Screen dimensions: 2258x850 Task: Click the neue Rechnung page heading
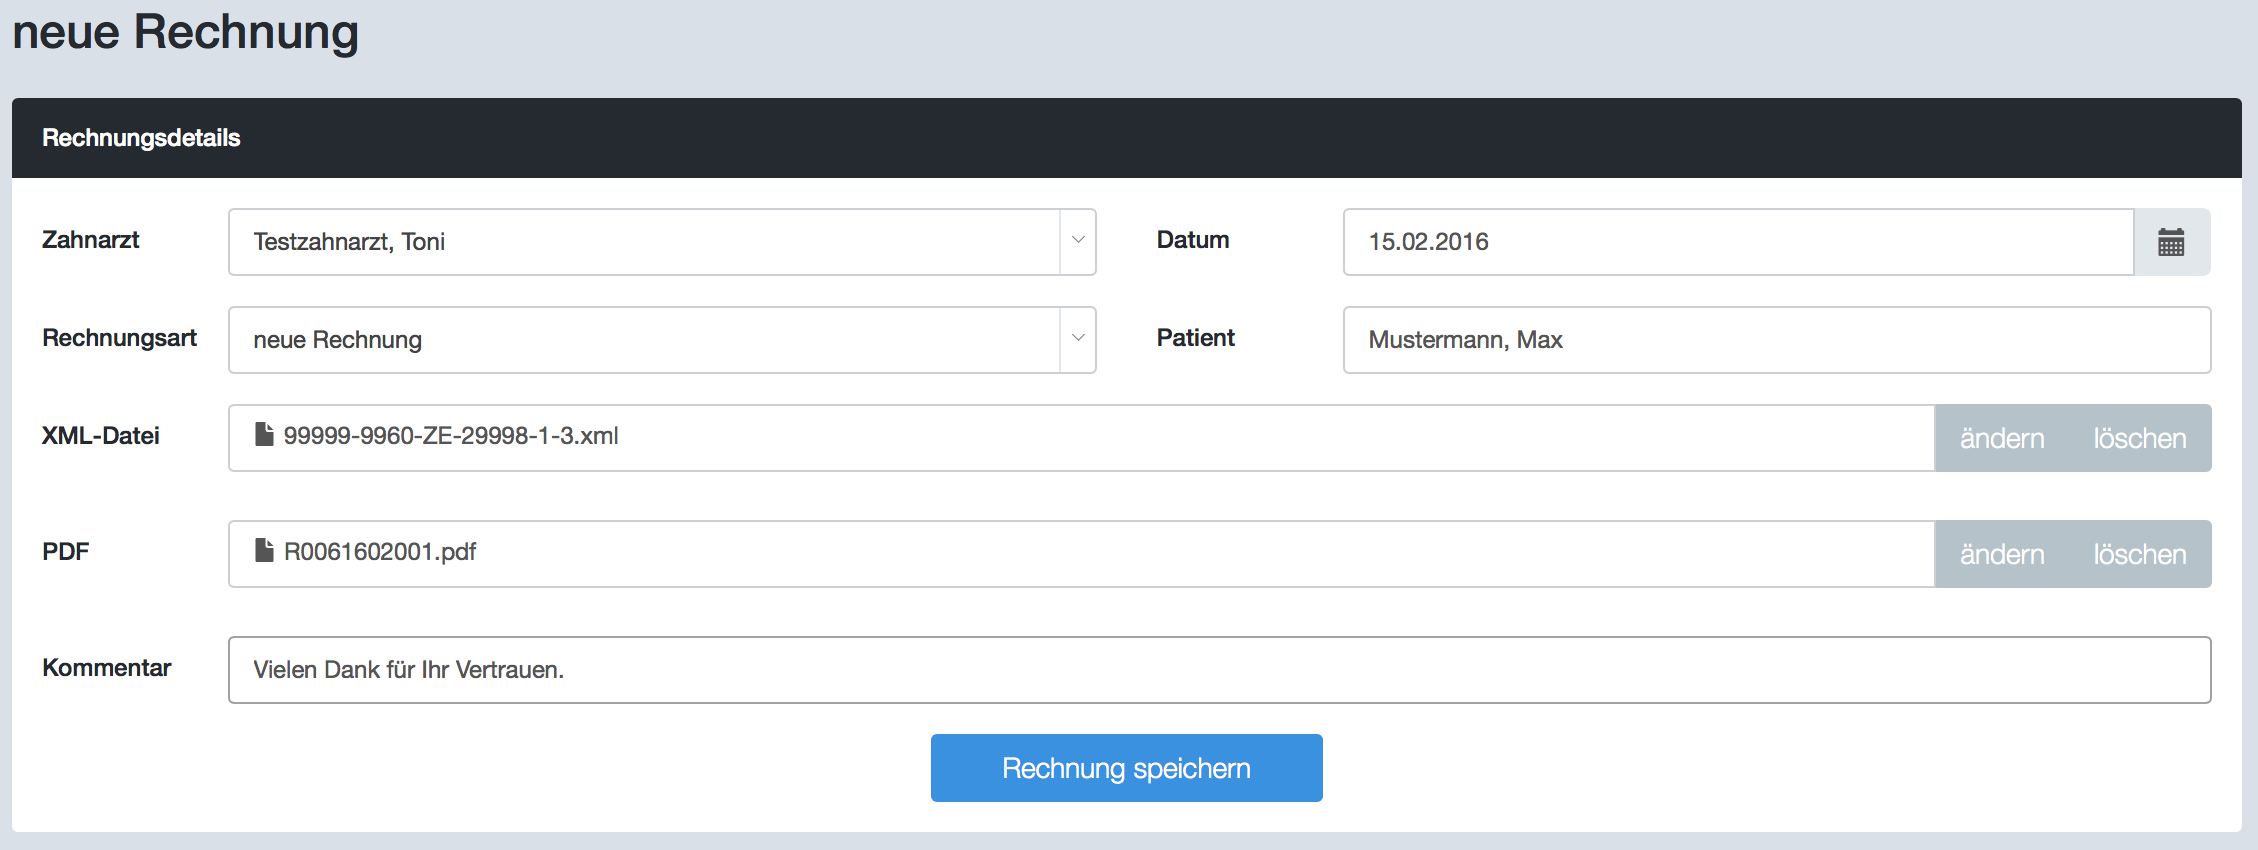point(185,32)
